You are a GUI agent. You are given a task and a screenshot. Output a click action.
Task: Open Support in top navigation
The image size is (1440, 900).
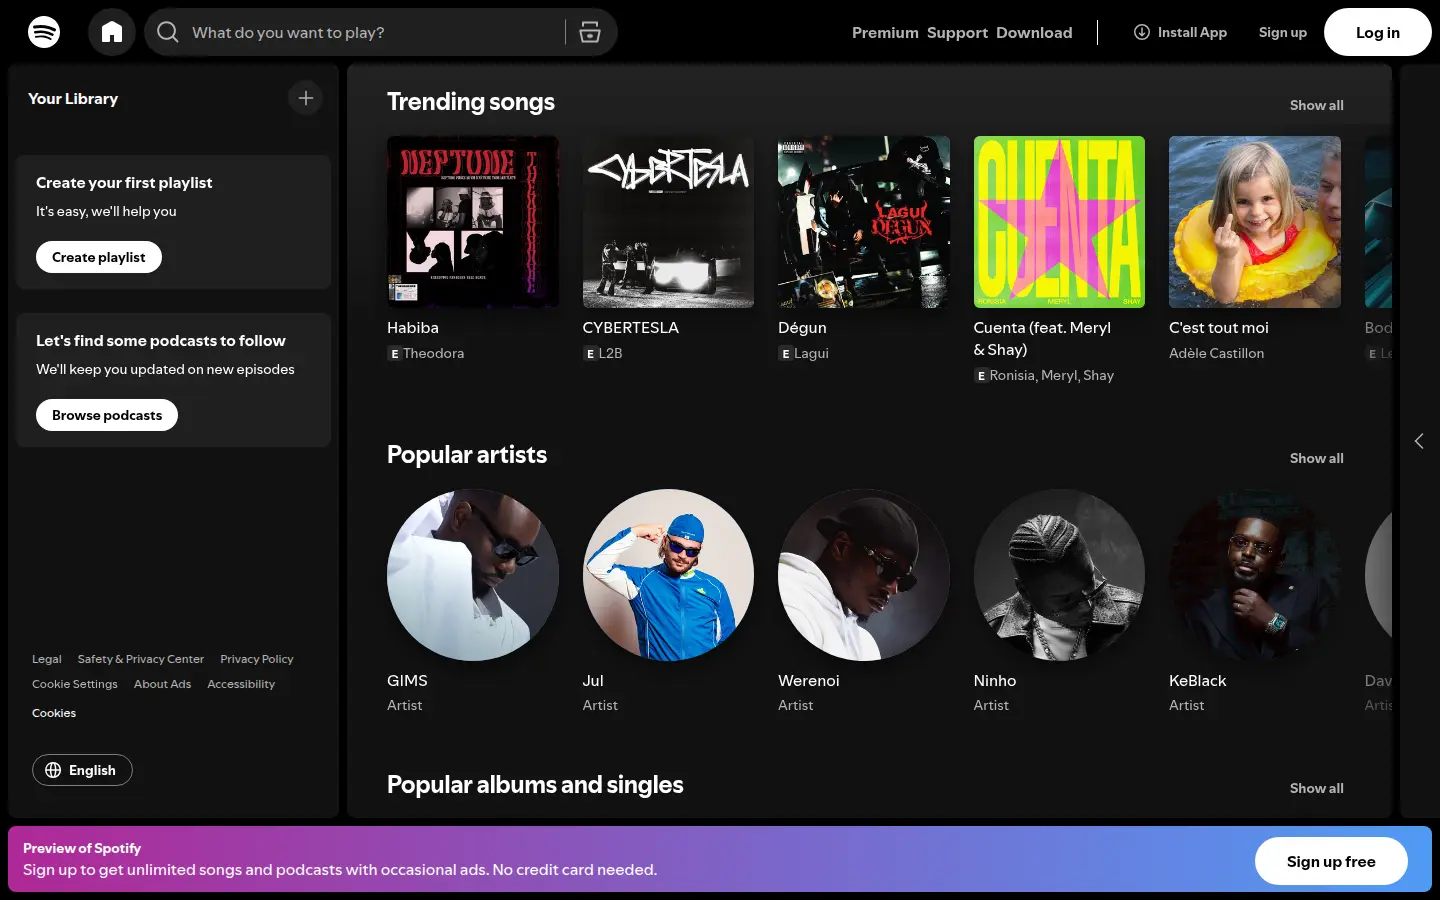(x=957, y=32)
